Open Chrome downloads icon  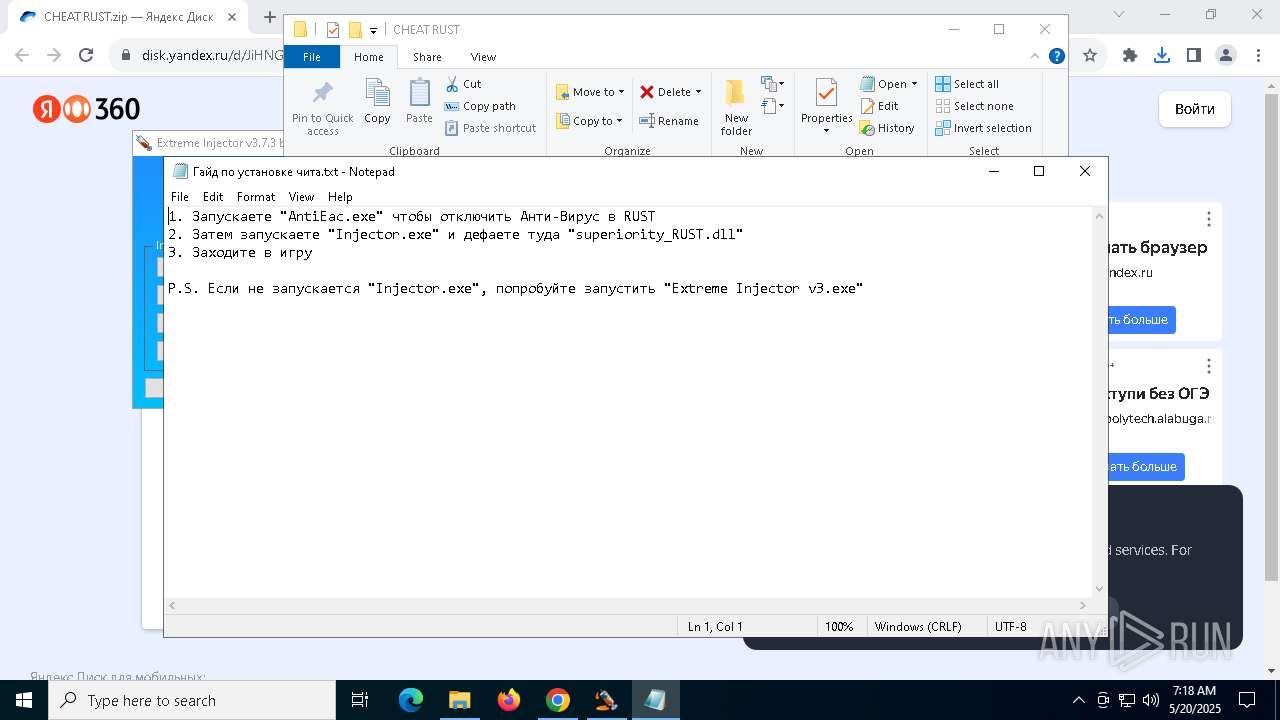click(x=1162, y=56)
